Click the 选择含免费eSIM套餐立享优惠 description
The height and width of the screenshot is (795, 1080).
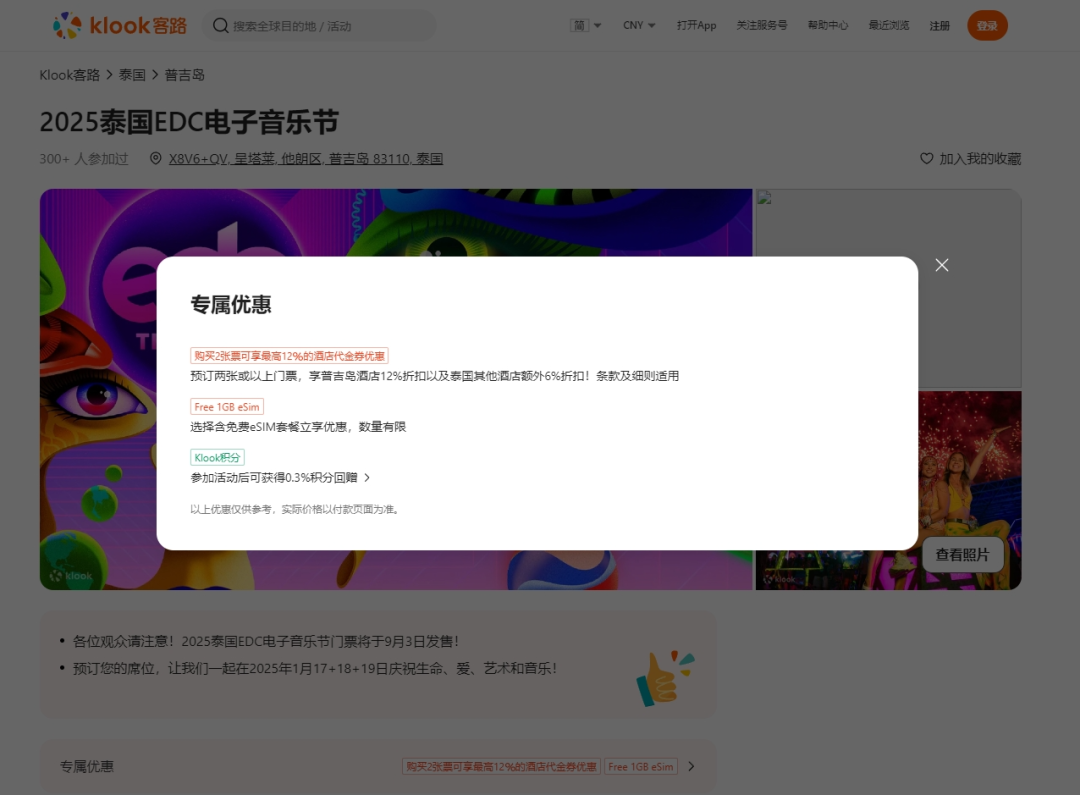click(298, 427)
